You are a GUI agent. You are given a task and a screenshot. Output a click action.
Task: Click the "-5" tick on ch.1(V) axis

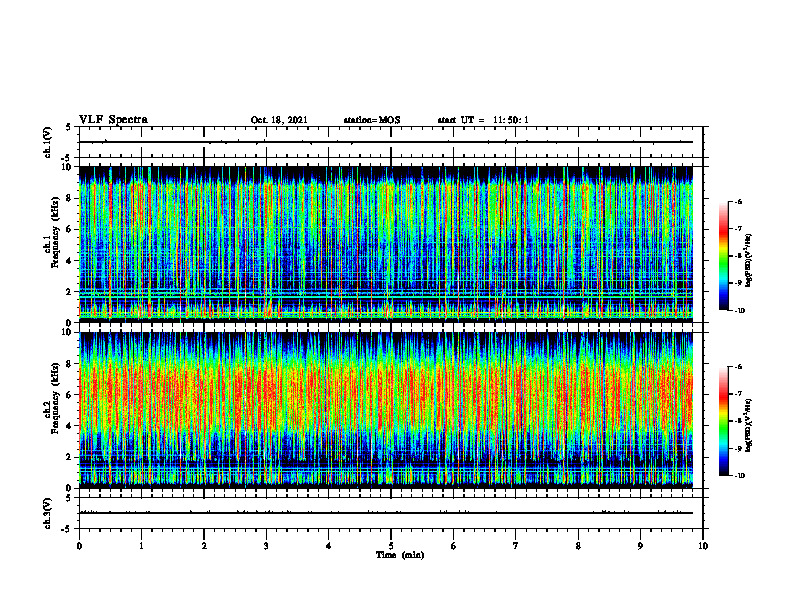click(x=67, y=158)
